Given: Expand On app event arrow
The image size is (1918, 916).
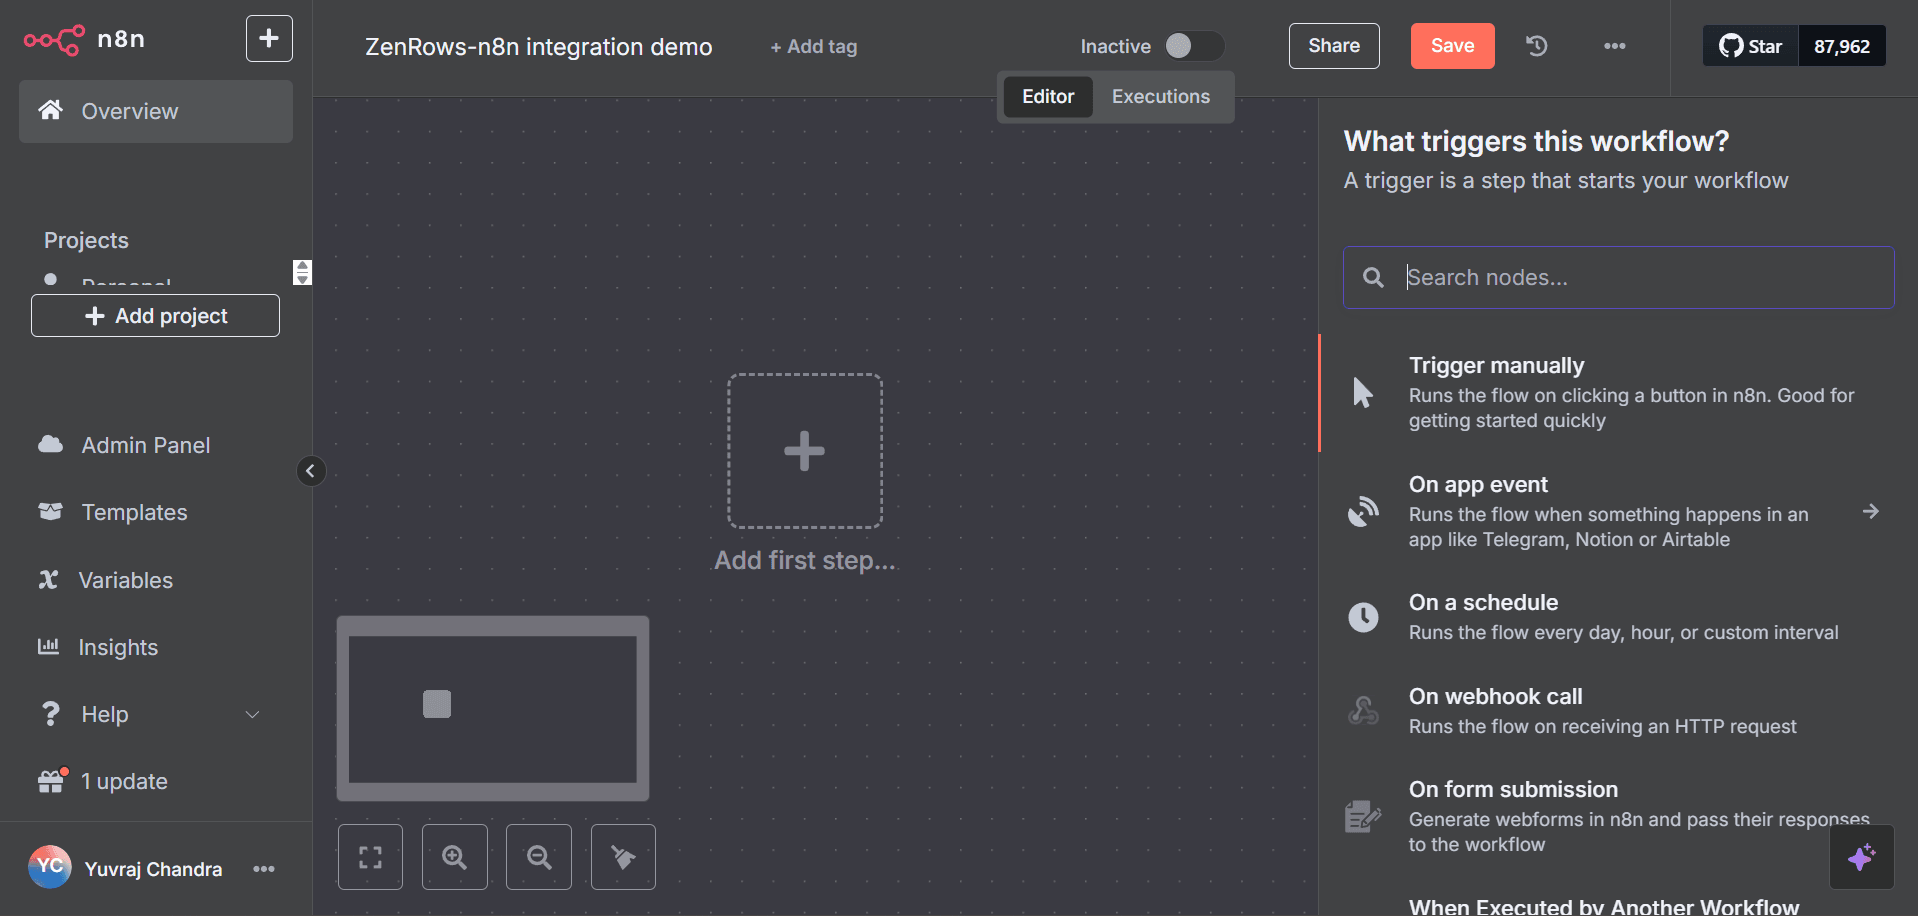Looking at the screenshot, I should click(x=1871, y=511).
